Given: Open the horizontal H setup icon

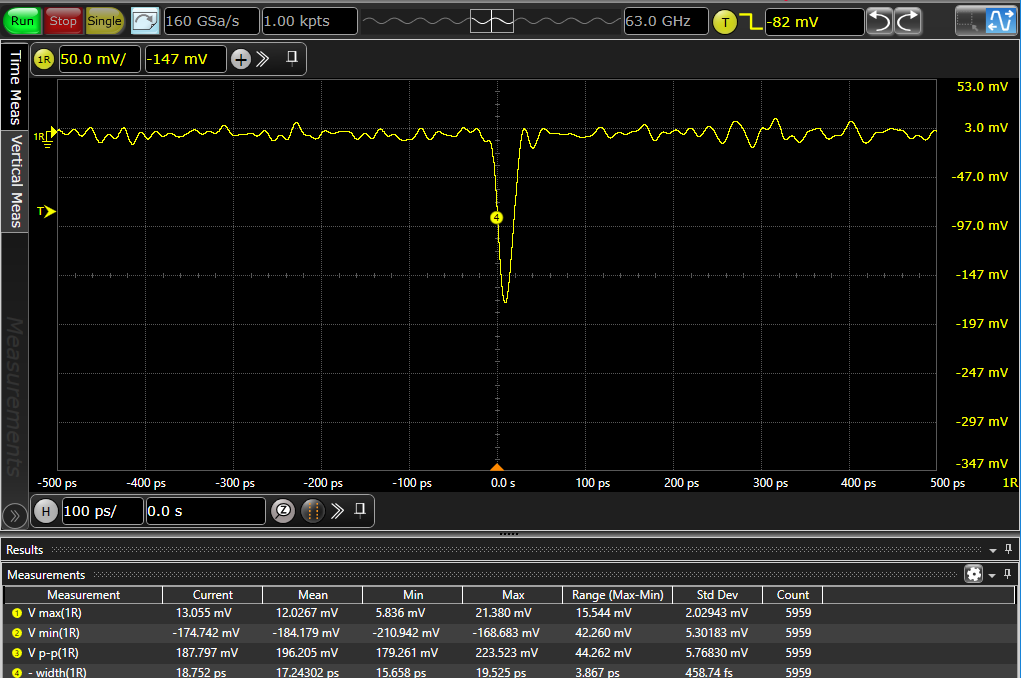Looking at the screenshot, I should [x=45, y=511].
